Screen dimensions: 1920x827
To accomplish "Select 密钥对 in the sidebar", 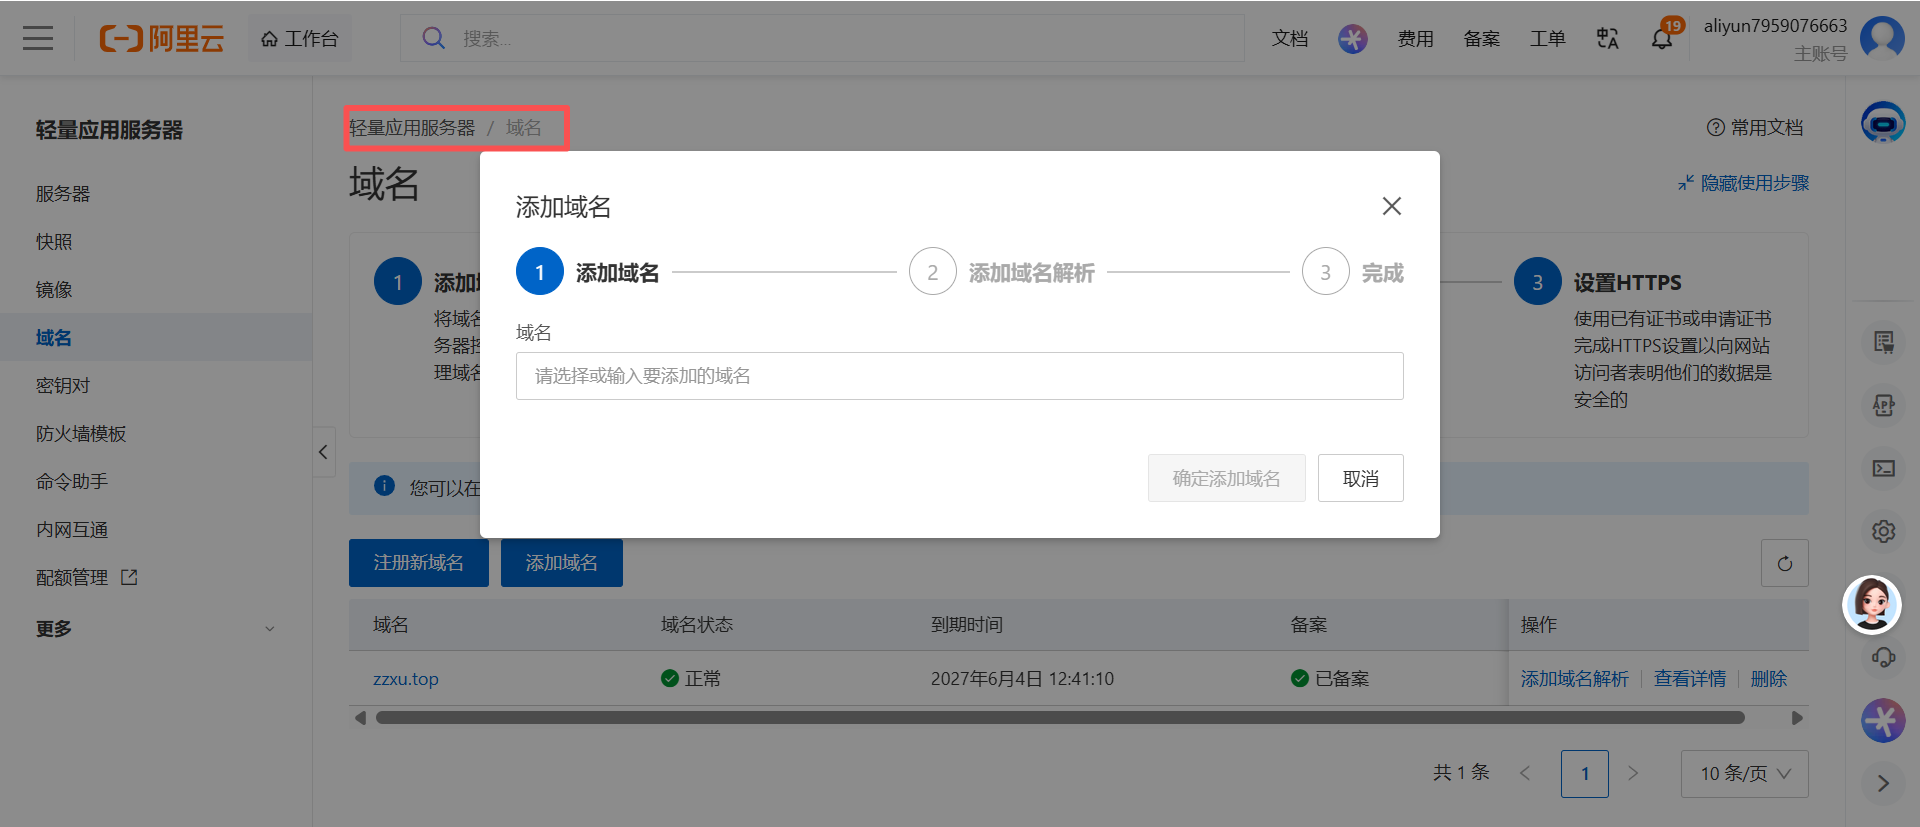I will pyautogui.click(x=63, y=386).
